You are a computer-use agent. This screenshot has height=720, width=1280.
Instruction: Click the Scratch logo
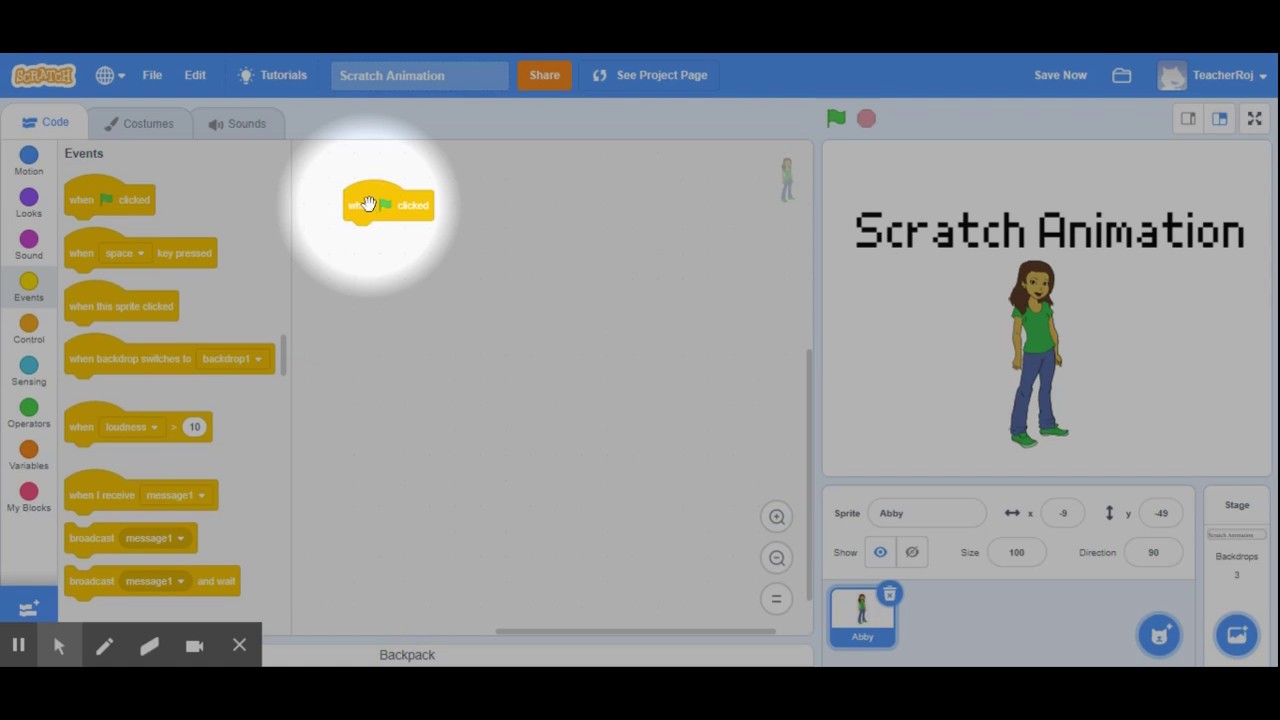43,75
